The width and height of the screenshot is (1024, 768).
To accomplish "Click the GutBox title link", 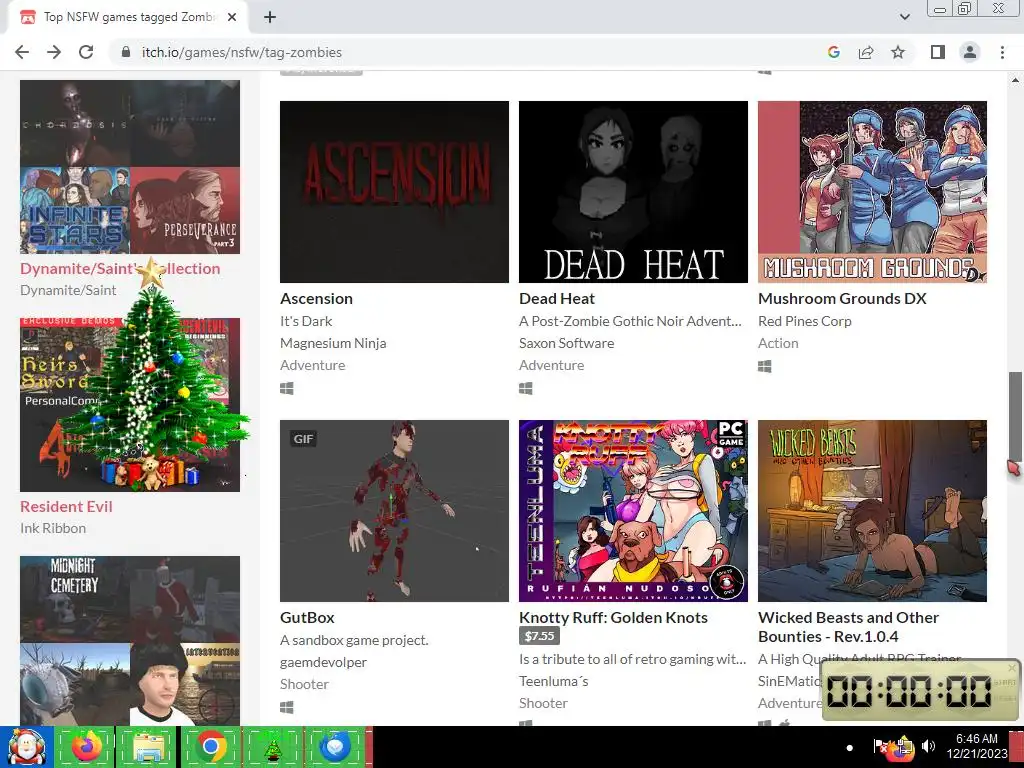I will tap(307, 617).
